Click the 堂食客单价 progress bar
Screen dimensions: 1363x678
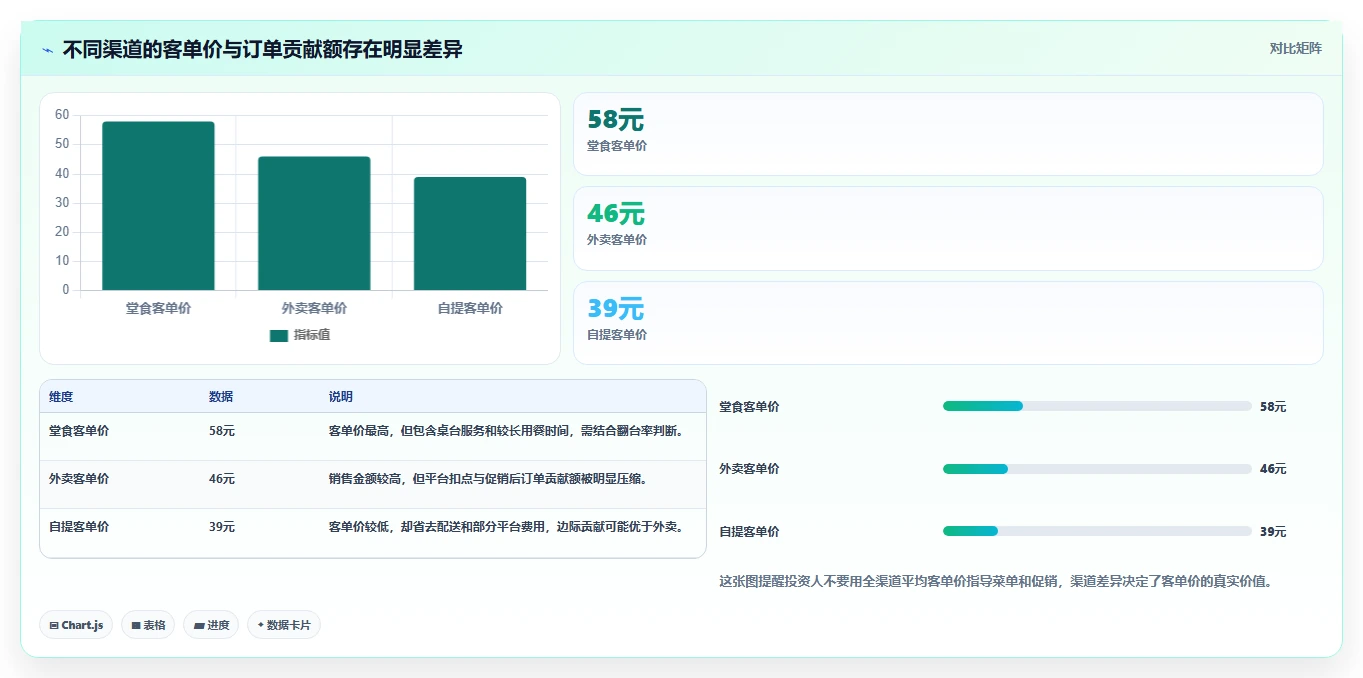(x=1097, y=406)
